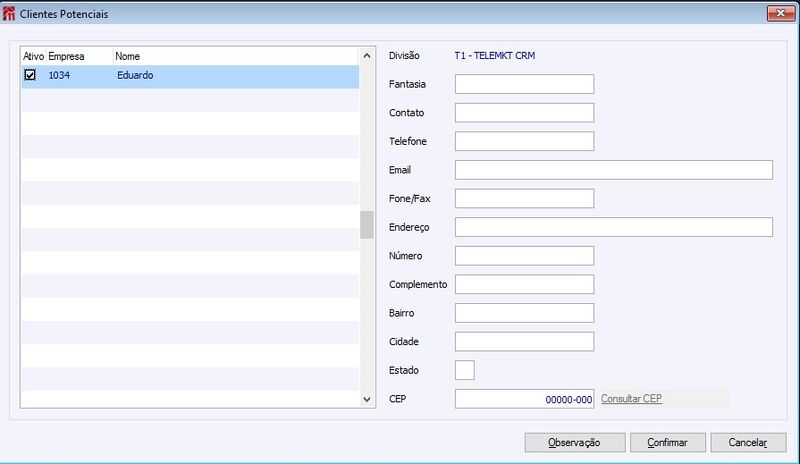Open the Consultar CEP link
The height and width of the screenshot is (464, 800).
[631, 399]
